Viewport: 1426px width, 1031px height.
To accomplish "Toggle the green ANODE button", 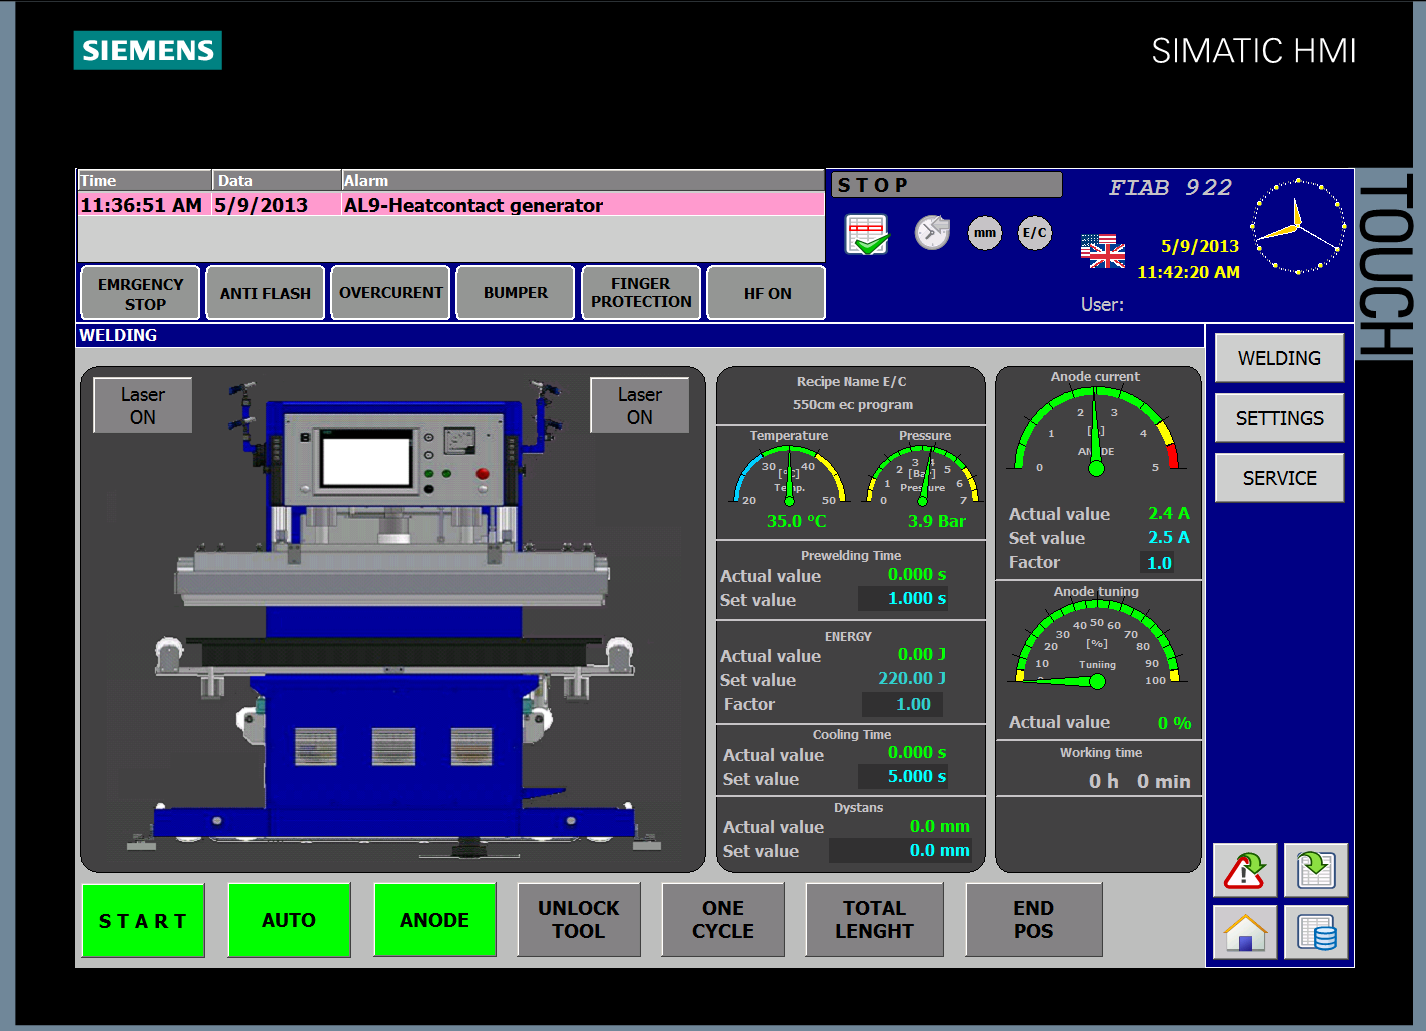I will tap(434, 920).
